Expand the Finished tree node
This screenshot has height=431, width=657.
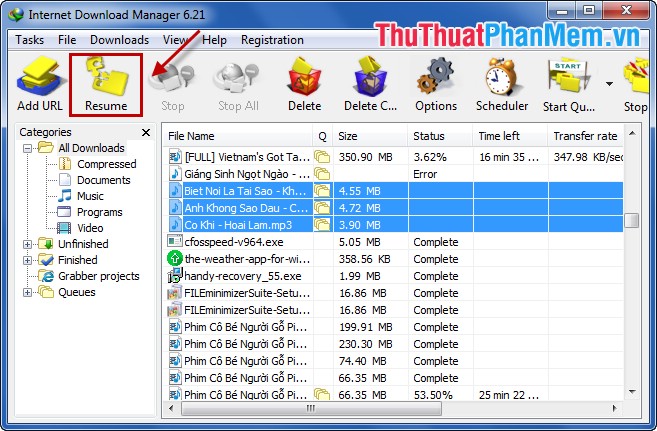pos(27,260)
